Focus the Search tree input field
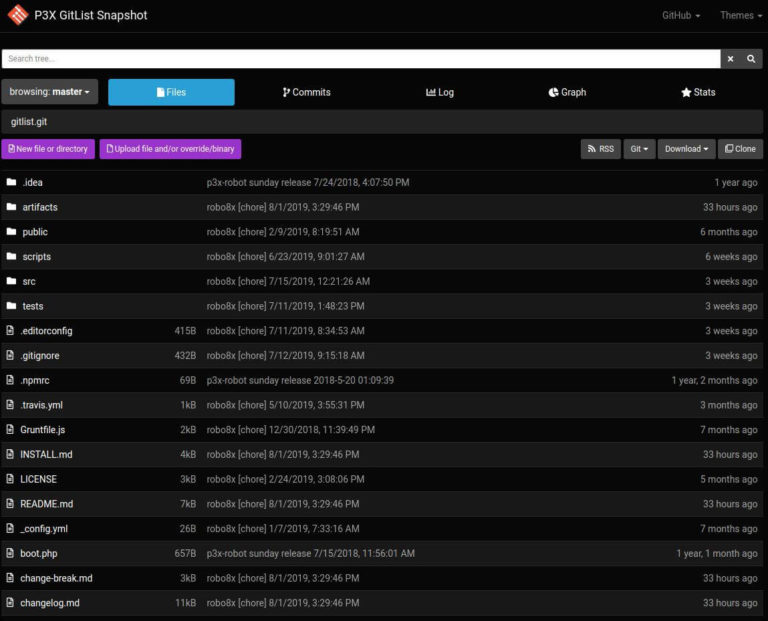This screenshot has width=768, height=621. 361,59
